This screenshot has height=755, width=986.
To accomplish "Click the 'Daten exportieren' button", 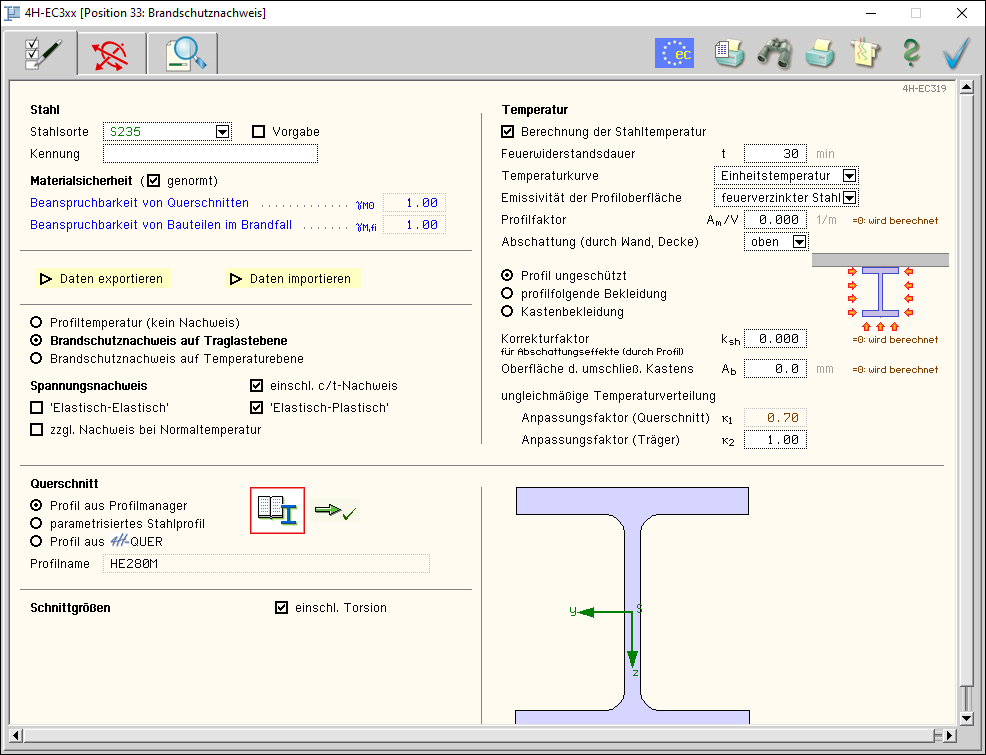I will click(x=101, y=279).
